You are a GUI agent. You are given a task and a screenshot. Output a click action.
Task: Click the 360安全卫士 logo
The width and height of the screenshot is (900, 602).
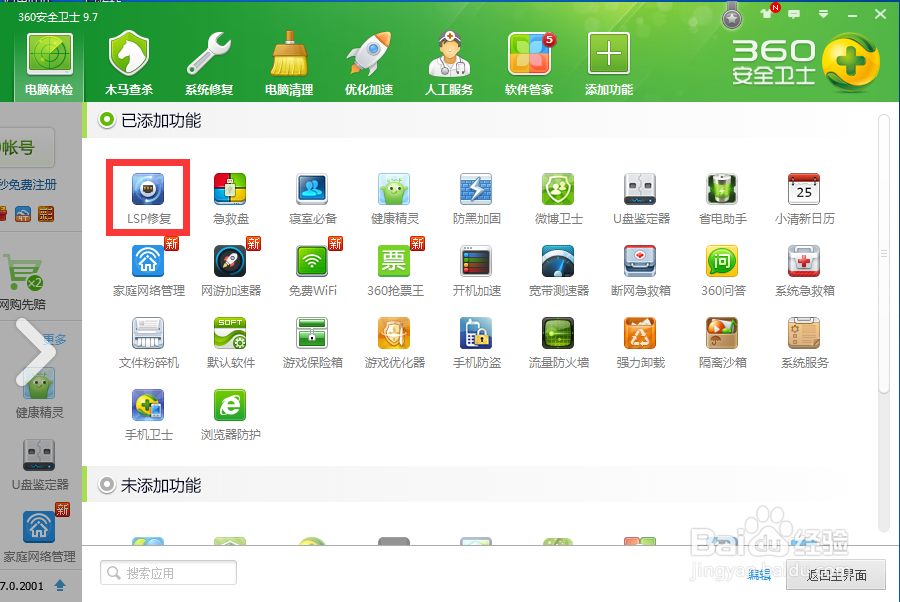(805, 63)
